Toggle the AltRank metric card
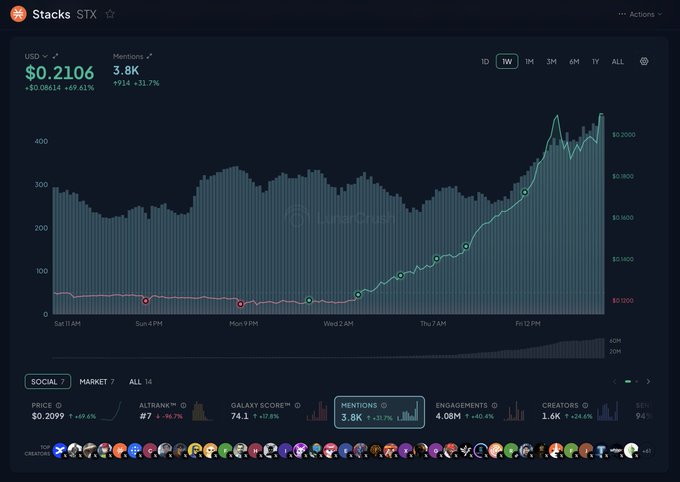 (176, 411)
